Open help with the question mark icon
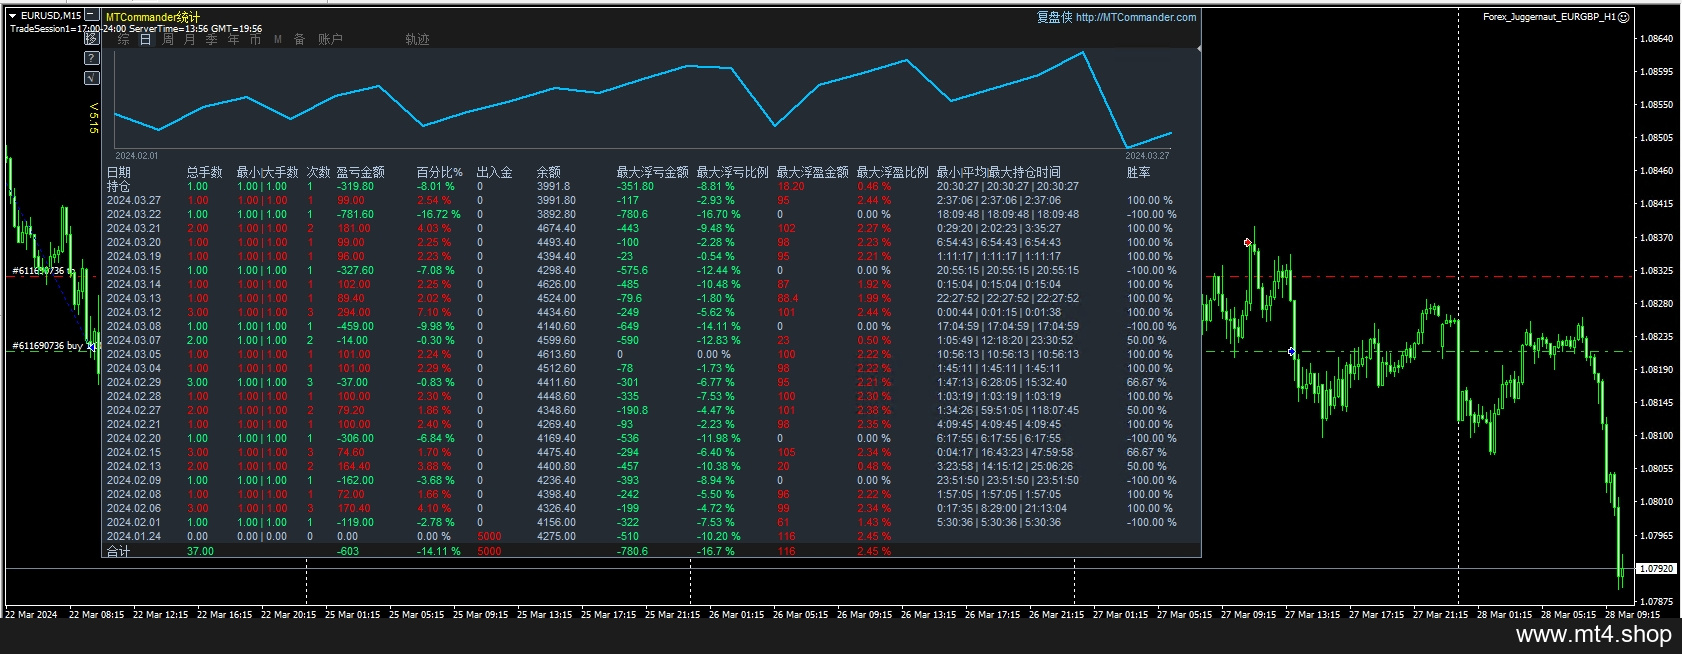Viewport: 1682px width, 654px height. point(92,58)
